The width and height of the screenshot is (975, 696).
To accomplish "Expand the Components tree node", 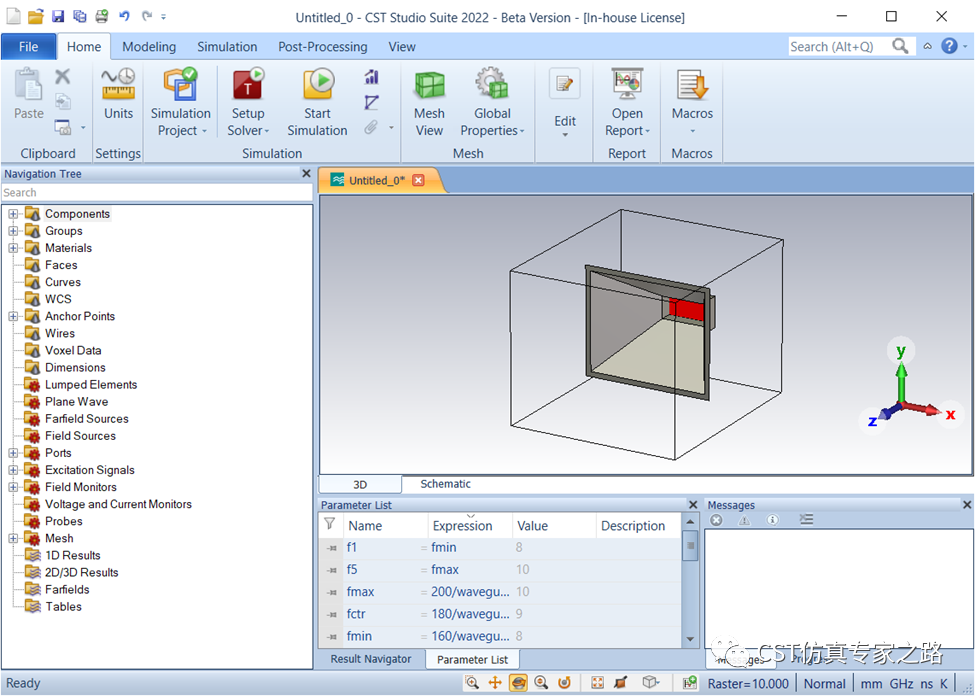I will (13, 214).
